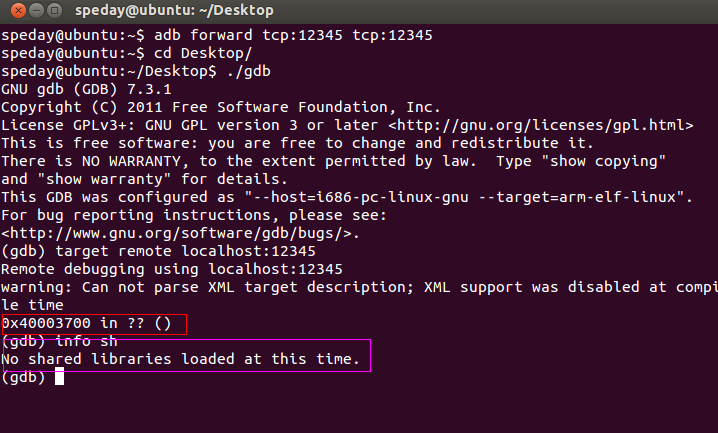Viewport: 718px width, 433px height.
Task: Select the 0x40003700 in ?? () address line
Action: pos(87,323)
